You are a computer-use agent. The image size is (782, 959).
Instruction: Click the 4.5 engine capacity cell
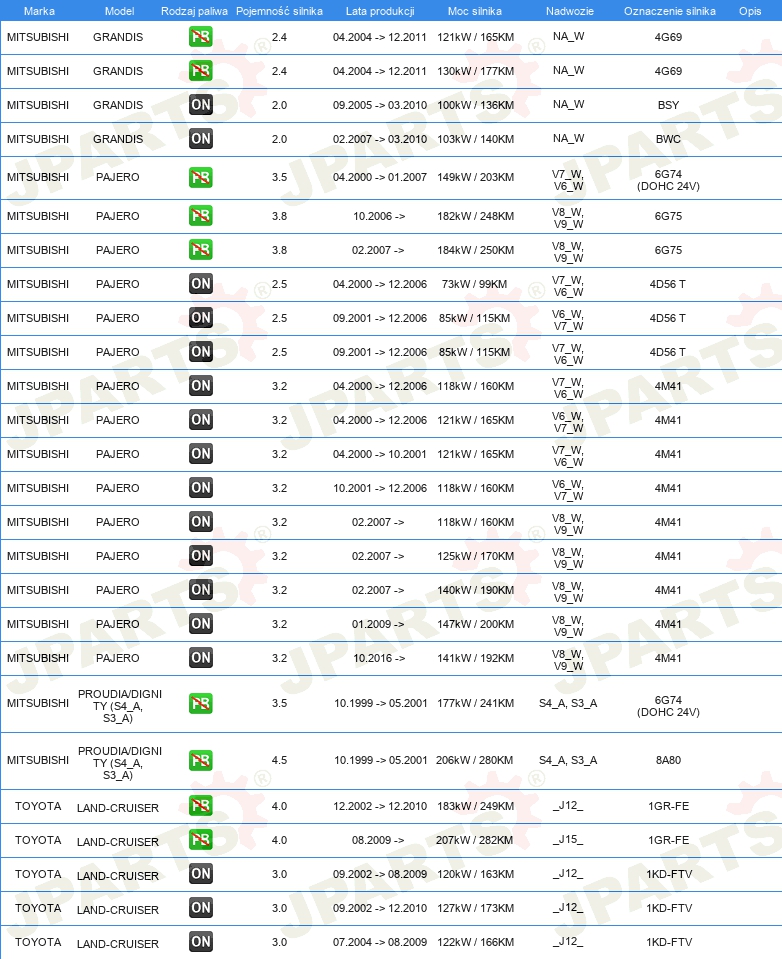tap(279, 760)
